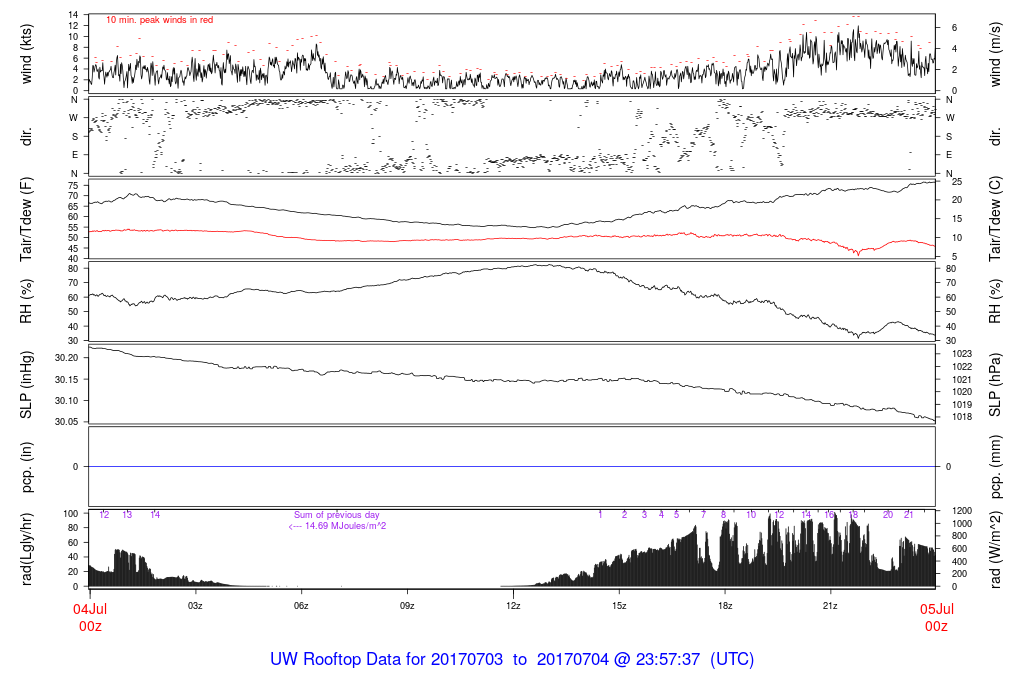Select the 'Sum of previous day' annotation
1024x700 pixels.
click(x=336, y=515)
